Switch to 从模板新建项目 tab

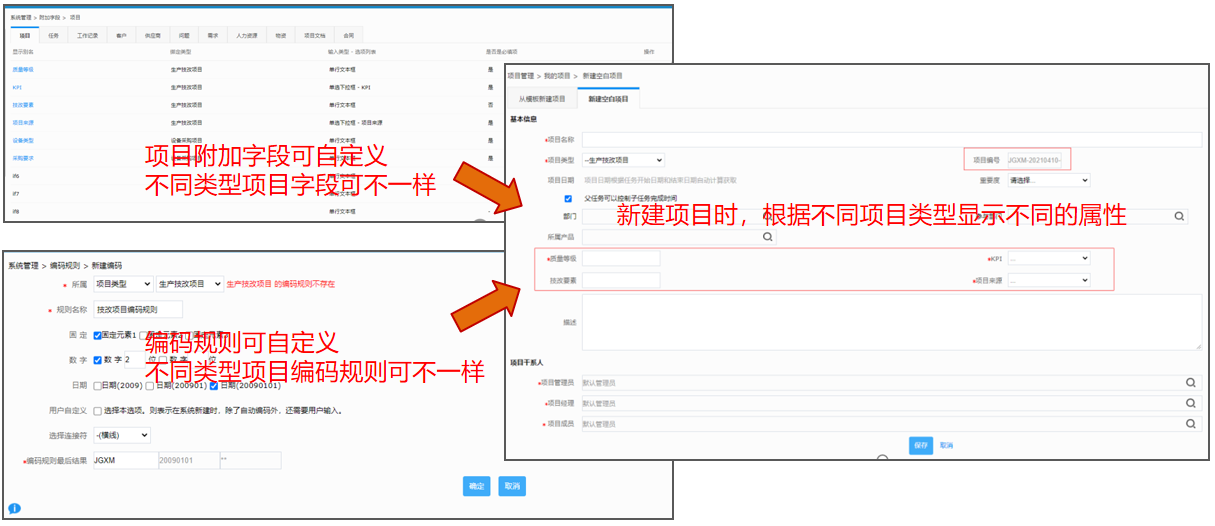coord(542,99)
